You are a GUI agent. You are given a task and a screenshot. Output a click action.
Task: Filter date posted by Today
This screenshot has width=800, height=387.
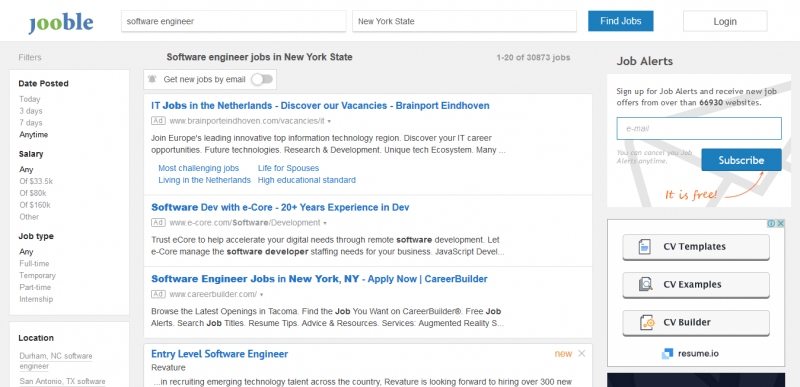pyautogui.click(x=30, y=99)
